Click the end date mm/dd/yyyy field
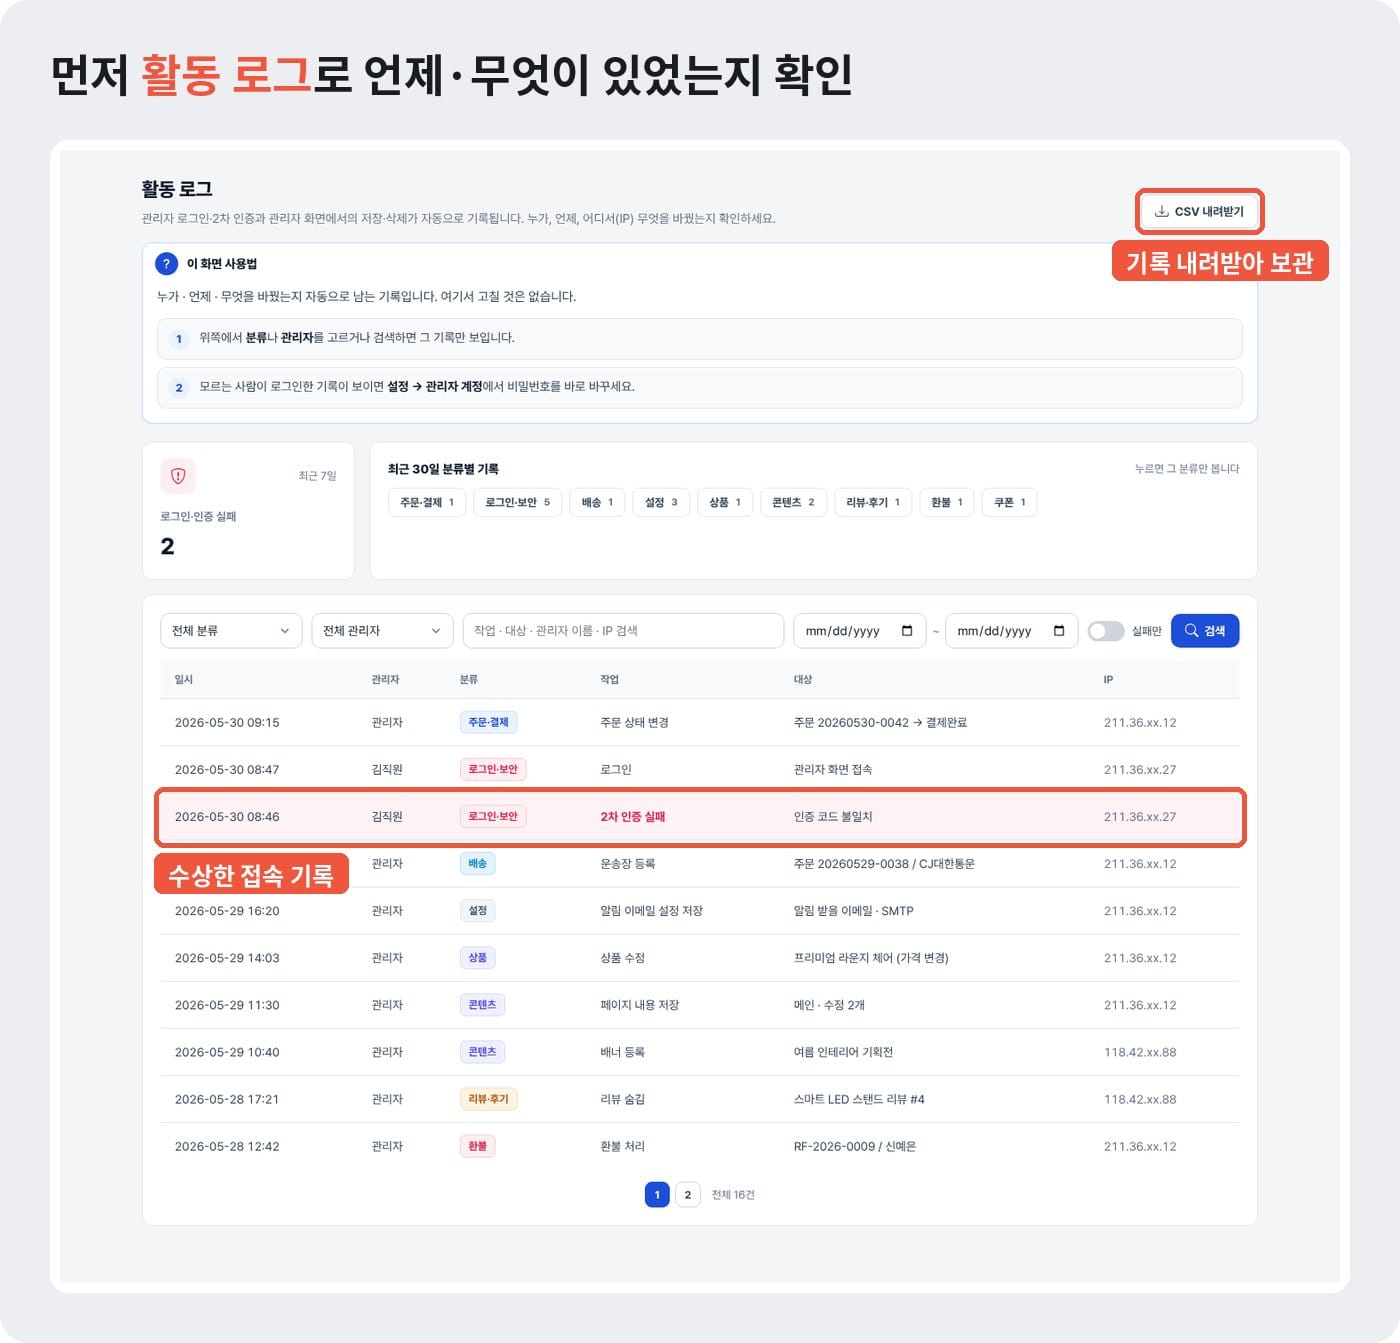The width and height of the screenshot is (1400, 1343). coord(1011,631)
